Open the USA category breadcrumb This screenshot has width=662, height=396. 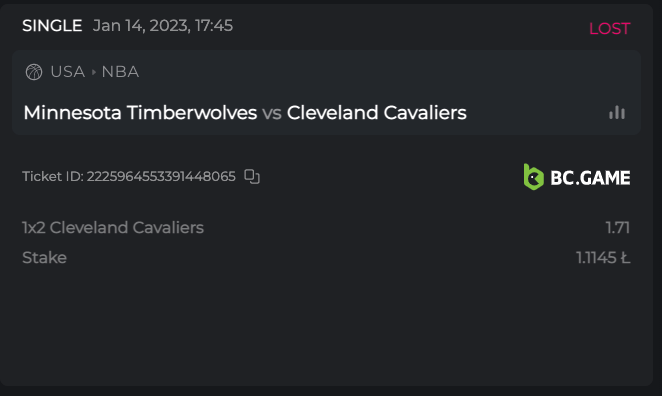(68, 72)
